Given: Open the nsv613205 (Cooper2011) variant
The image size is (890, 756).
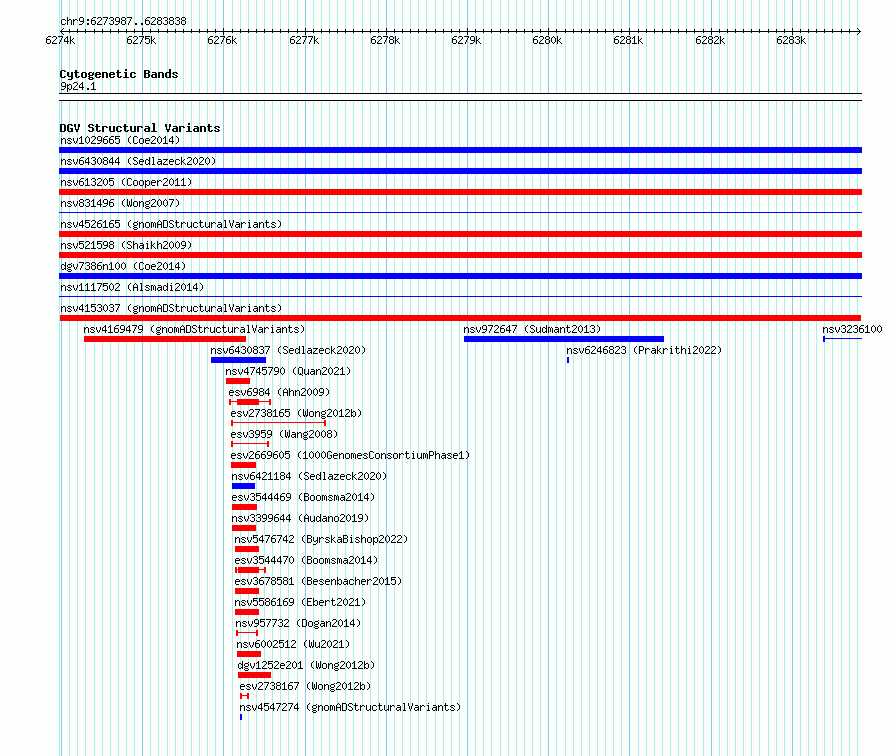Looking at the screenshot, I should (x=126, y=182).
